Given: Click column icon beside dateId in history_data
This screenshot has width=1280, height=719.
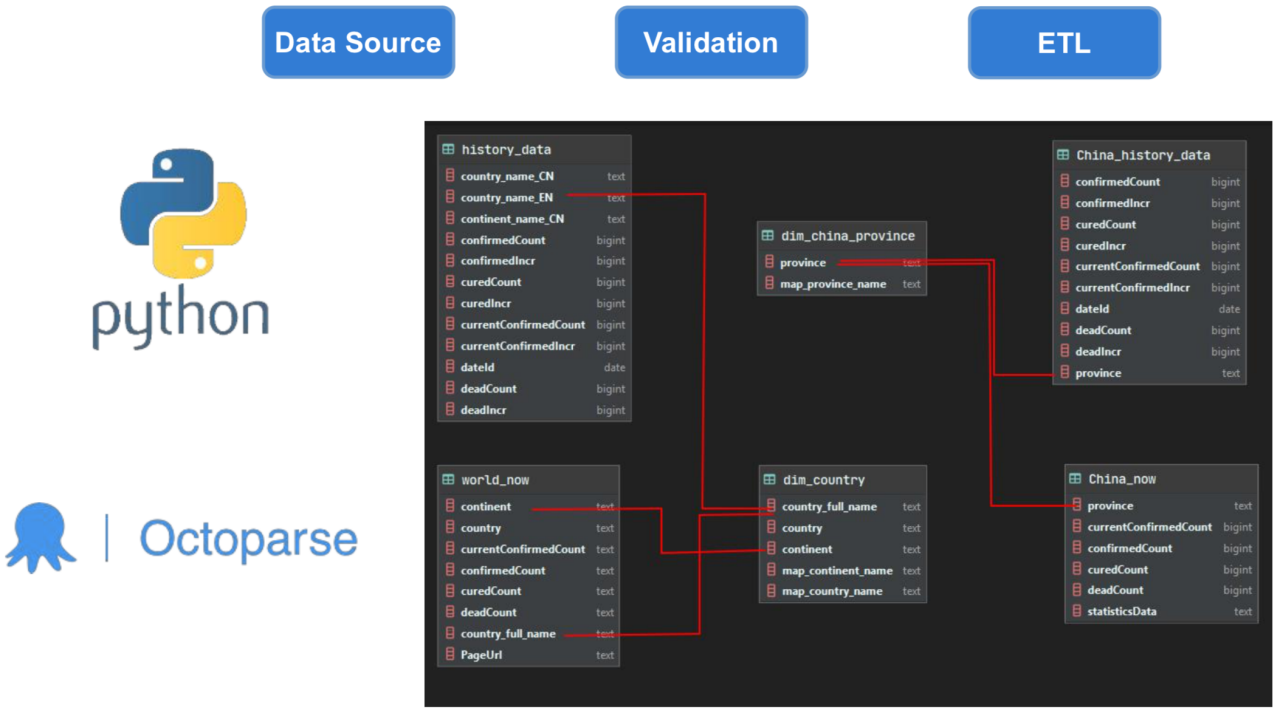Looking at the screenshot, I should point(450,367).
